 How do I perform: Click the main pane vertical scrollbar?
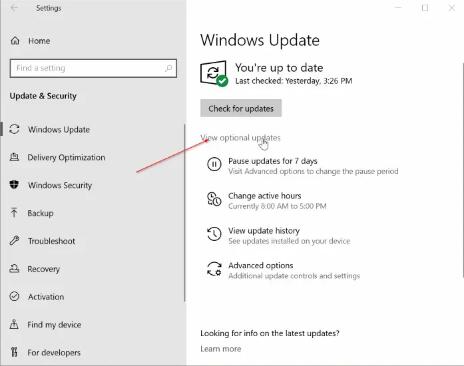(463, 170)
